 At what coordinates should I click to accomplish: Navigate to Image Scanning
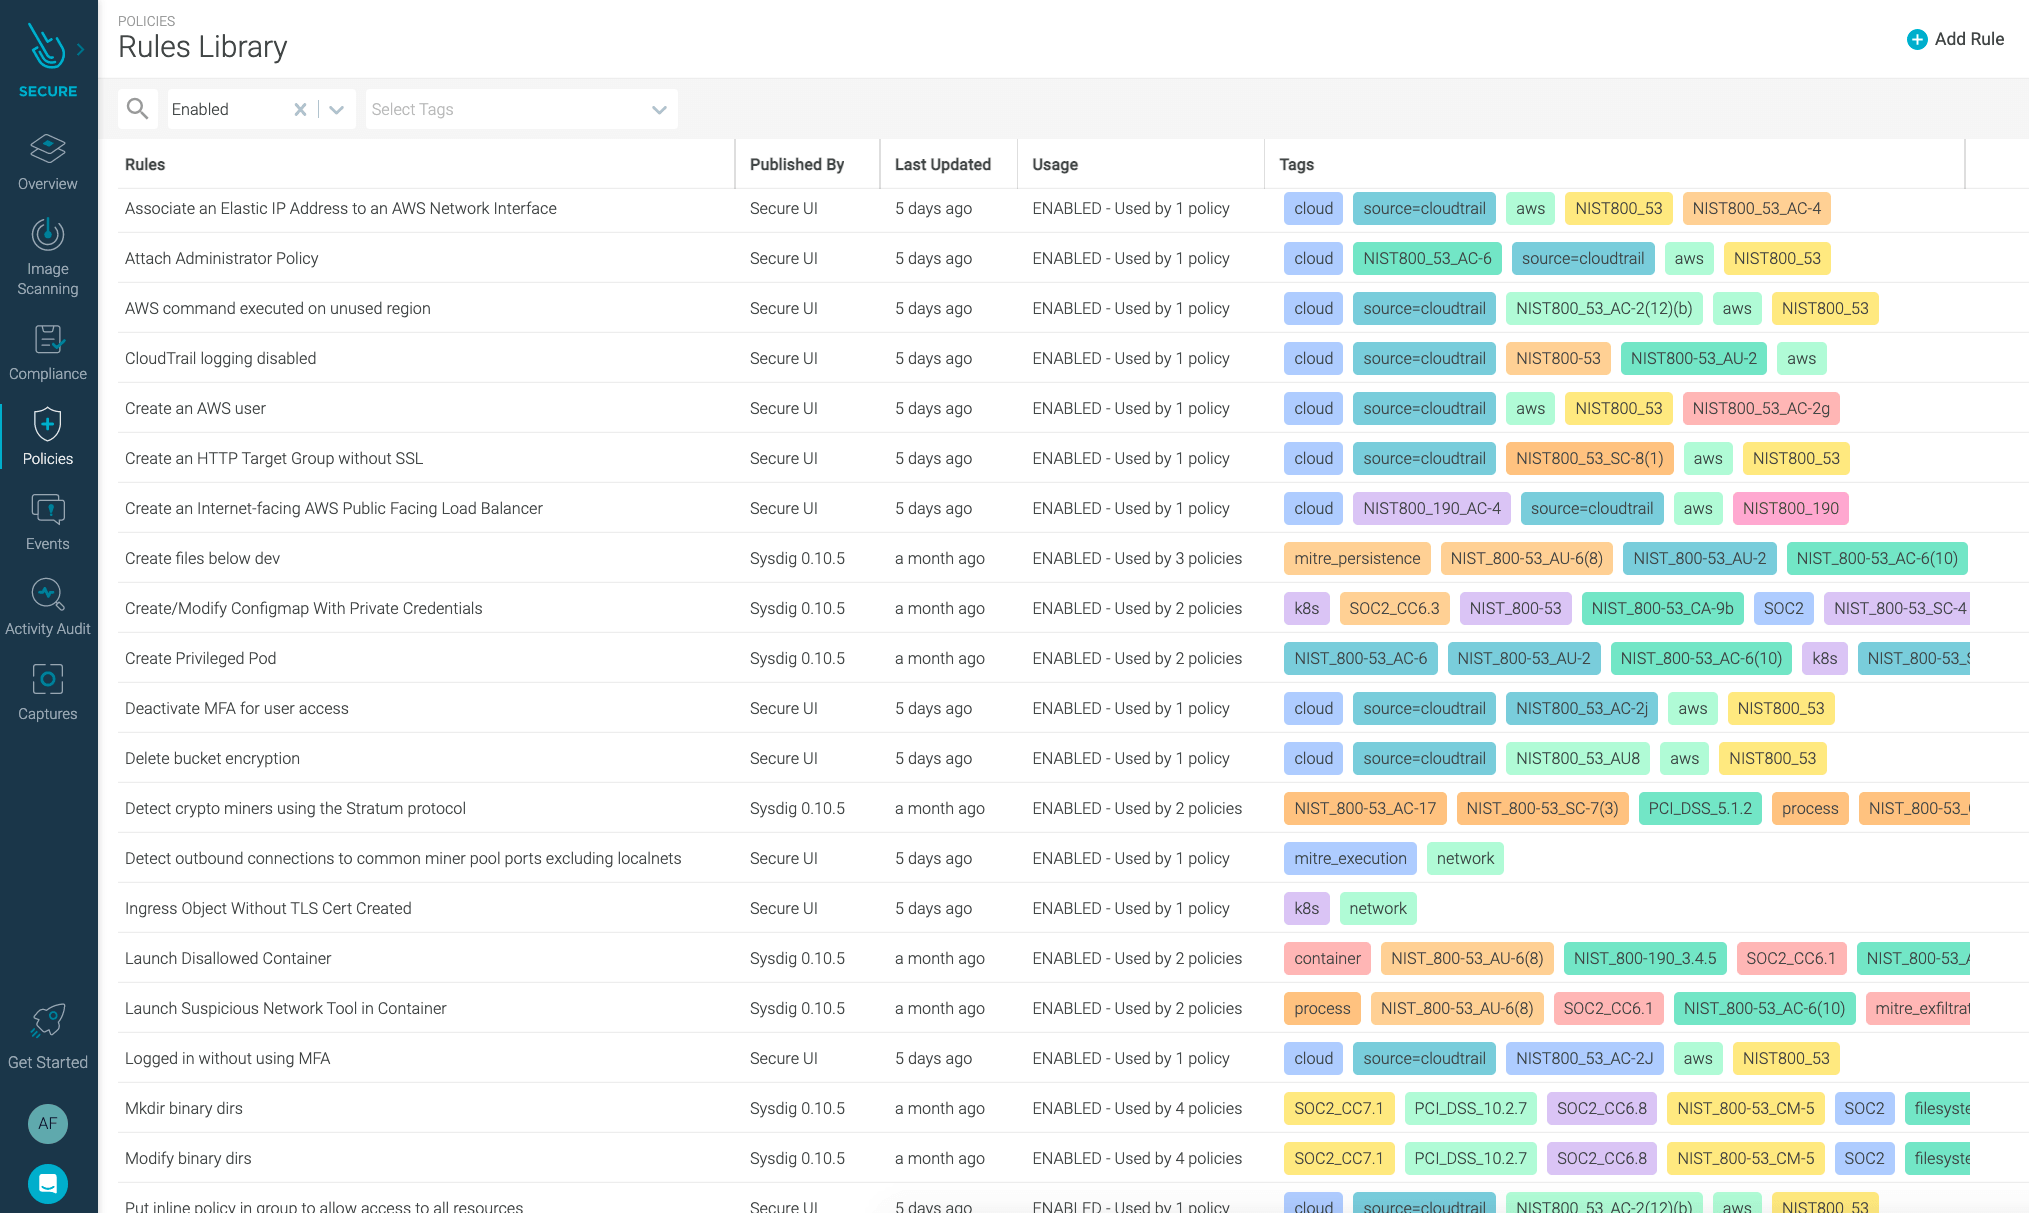click(x=47, y=255)
